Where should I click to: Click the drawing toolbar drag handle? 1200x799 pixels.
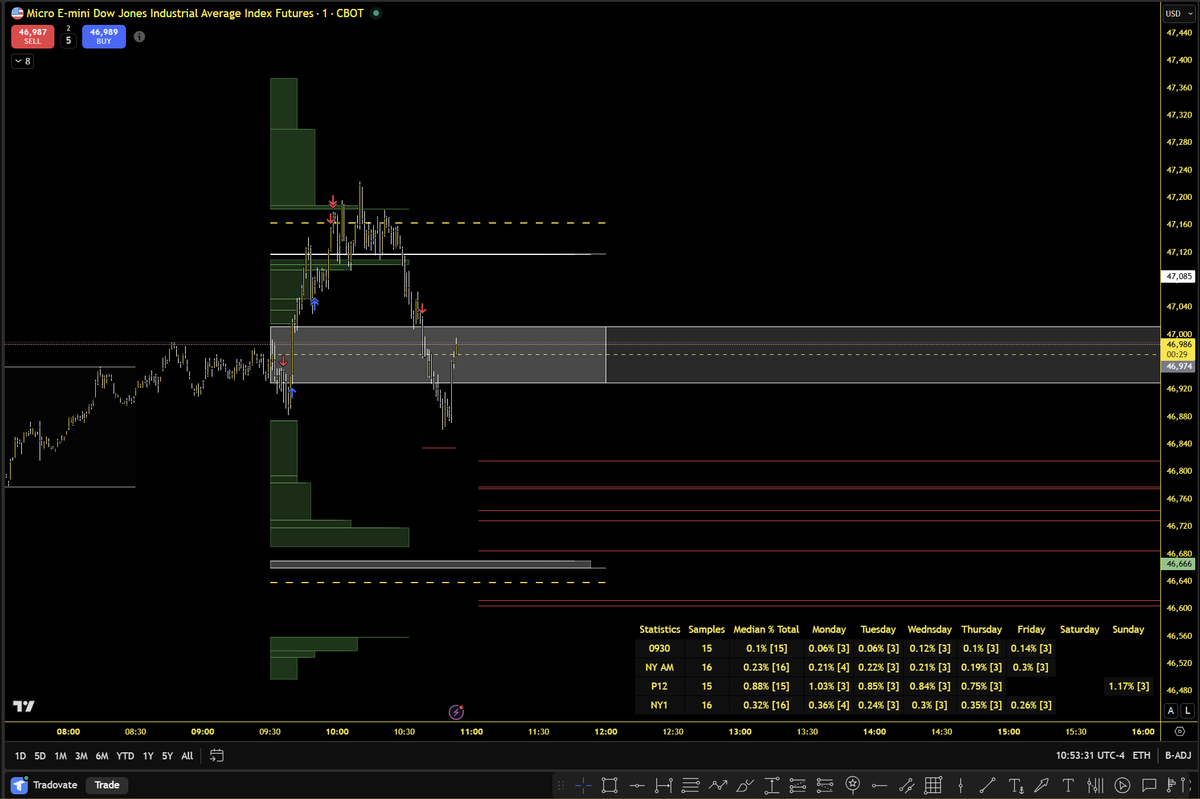(561, 785)
